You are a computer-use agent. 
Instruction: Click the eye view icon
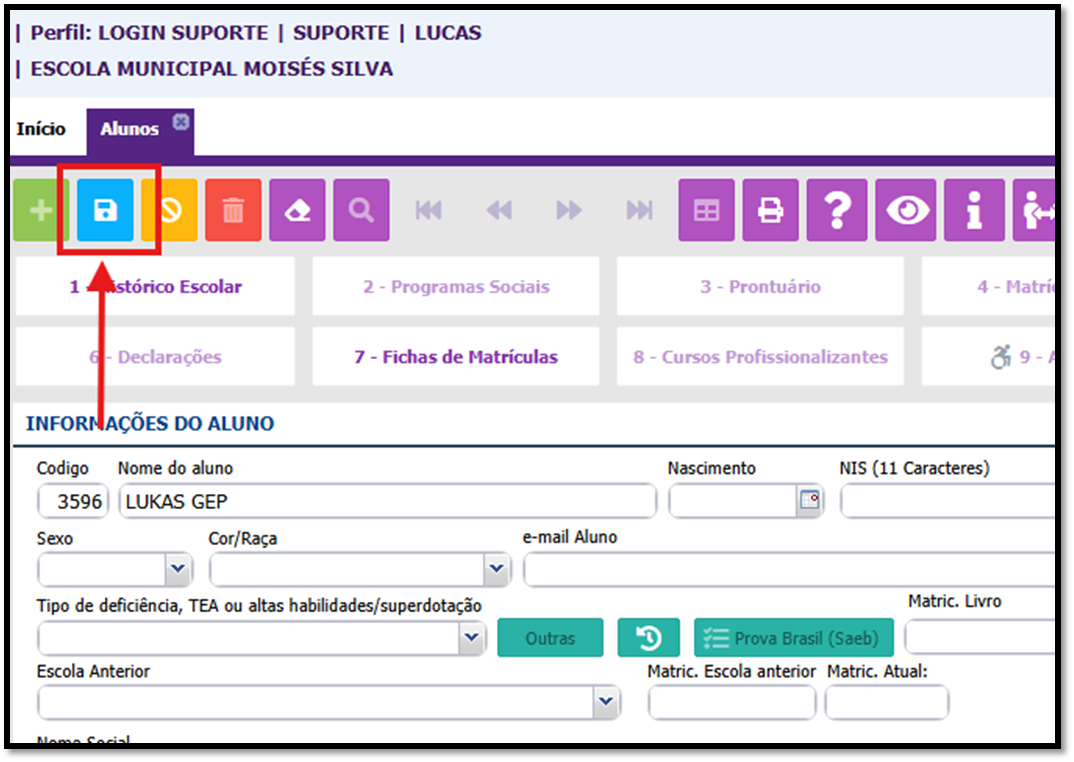click(906, 211)
